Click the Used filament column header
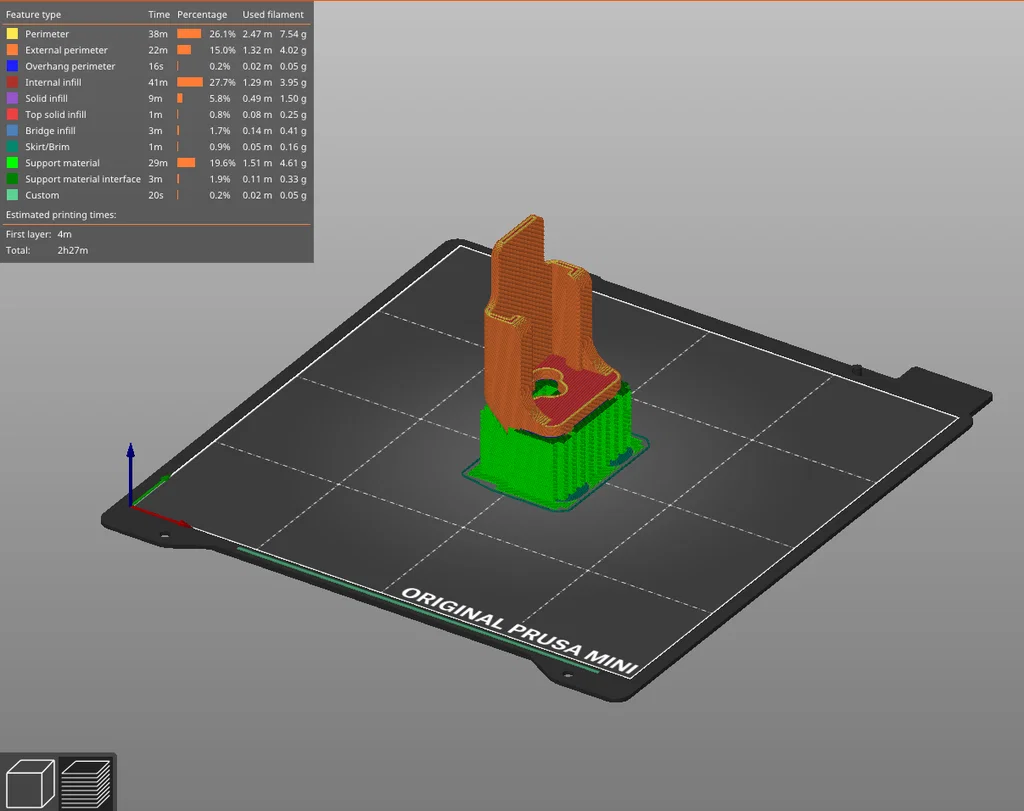The image size is (1024, 811). coord(273,14)
